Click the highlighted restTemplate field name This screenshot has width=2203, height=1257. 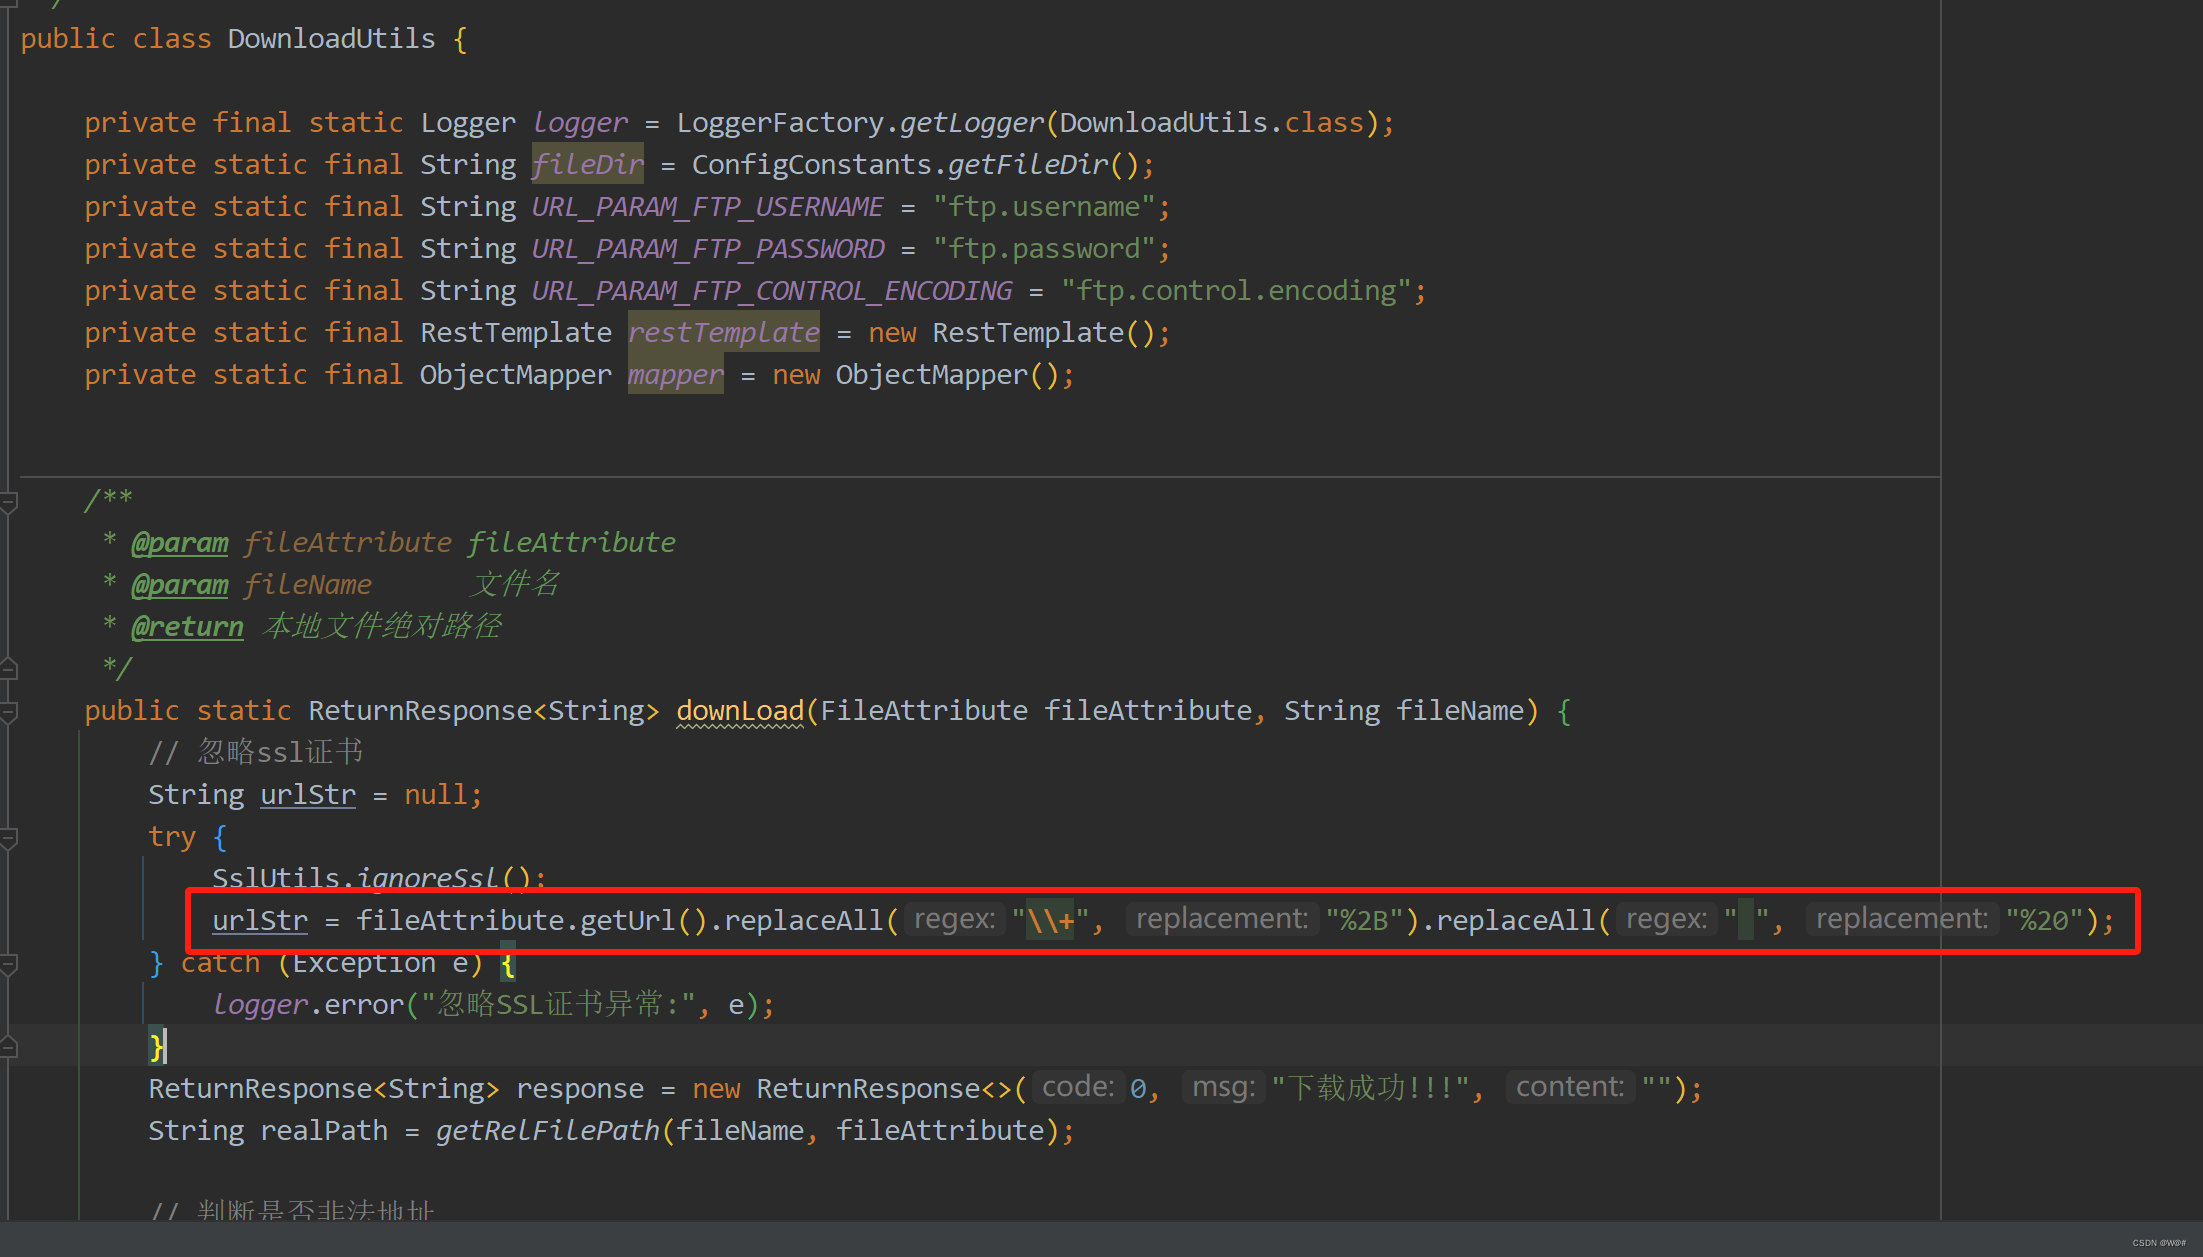(723, 333)
